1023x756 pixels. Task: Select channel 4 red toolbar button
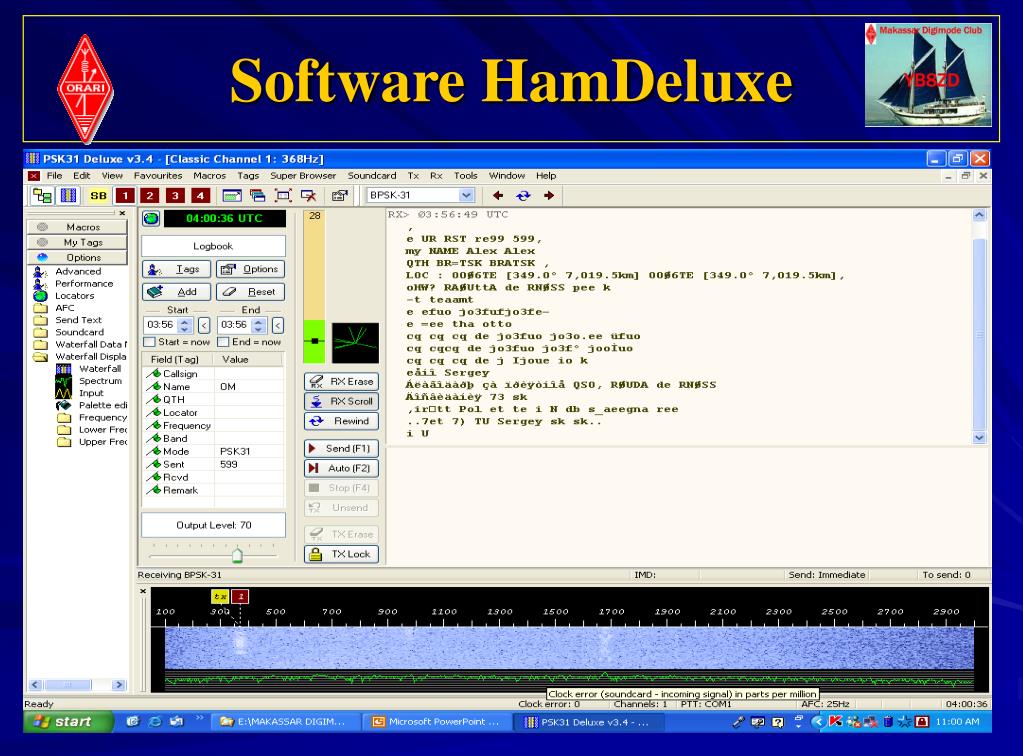point(200,195)
